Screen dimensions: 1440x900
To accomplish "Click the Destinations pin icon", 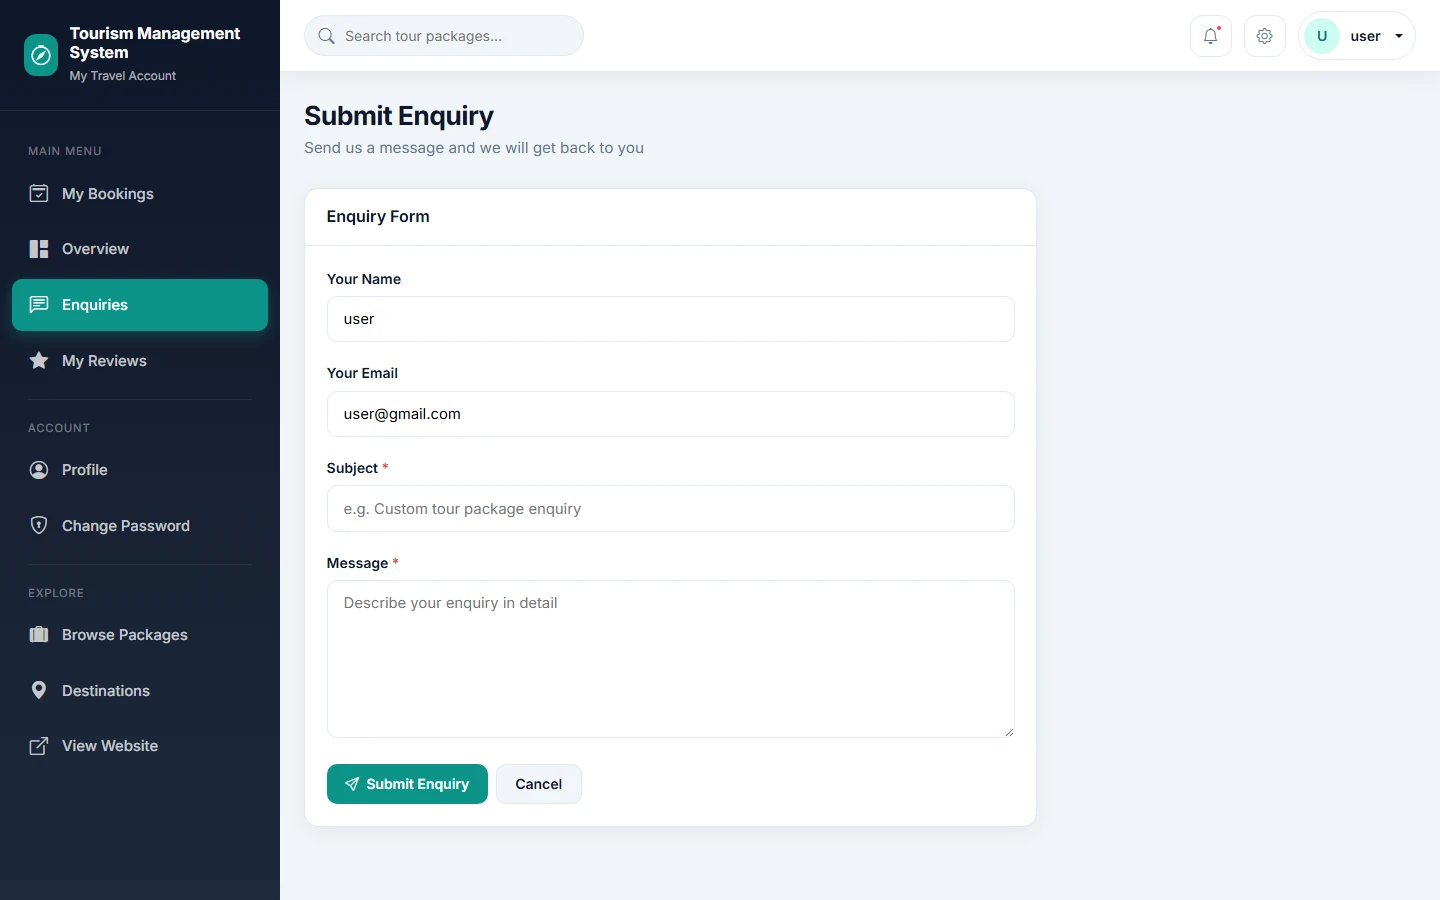I will point(39,690).
